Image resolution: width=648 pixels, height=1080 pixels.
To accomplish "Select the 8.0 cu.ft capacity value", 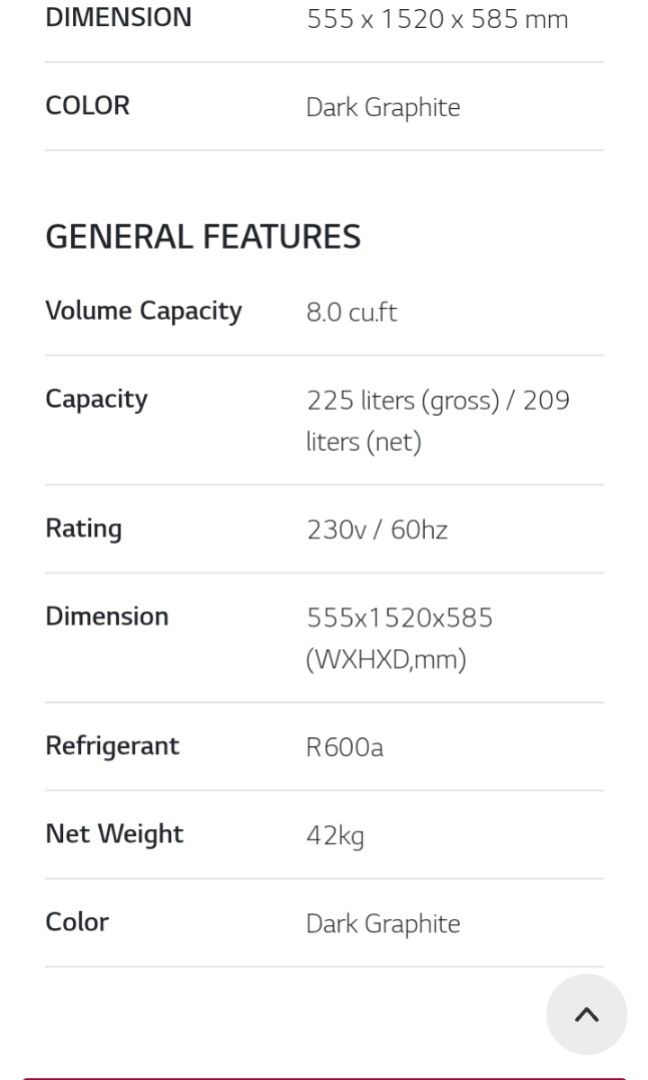I will coord(352,311).
